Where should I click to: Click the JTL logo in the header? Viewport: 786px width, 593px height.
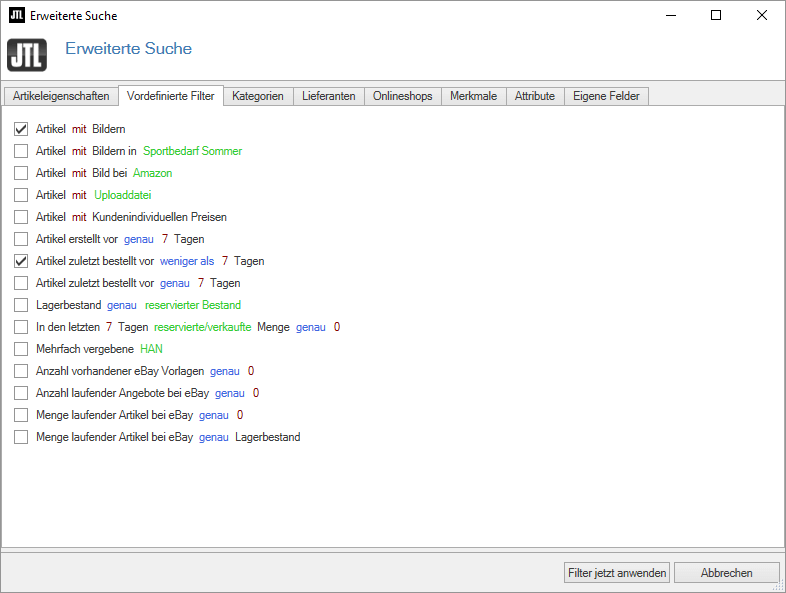point(26,54)
